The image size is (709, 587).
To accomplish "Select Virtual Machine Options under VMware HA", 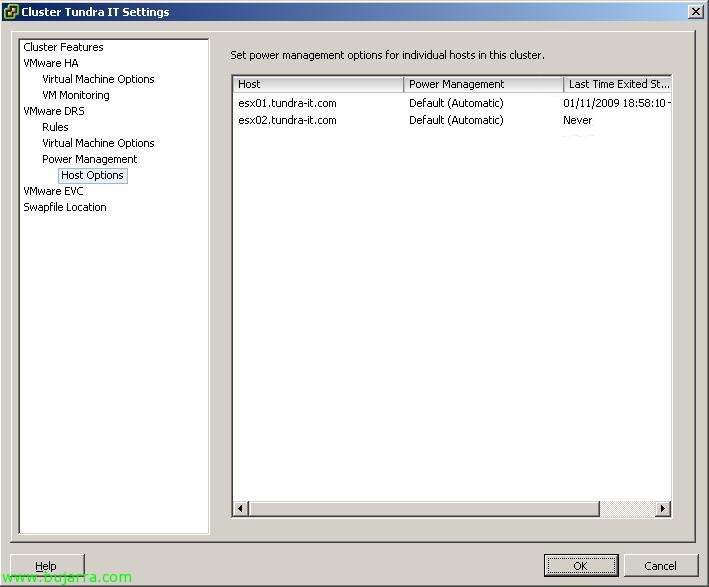I will point(98,79).
